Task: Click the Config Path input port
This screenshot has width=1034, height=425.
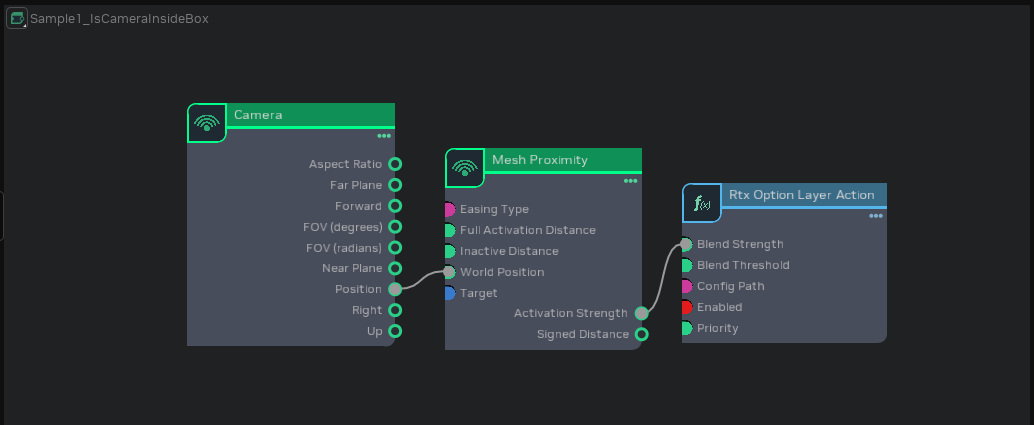Action: click(686, 286)
